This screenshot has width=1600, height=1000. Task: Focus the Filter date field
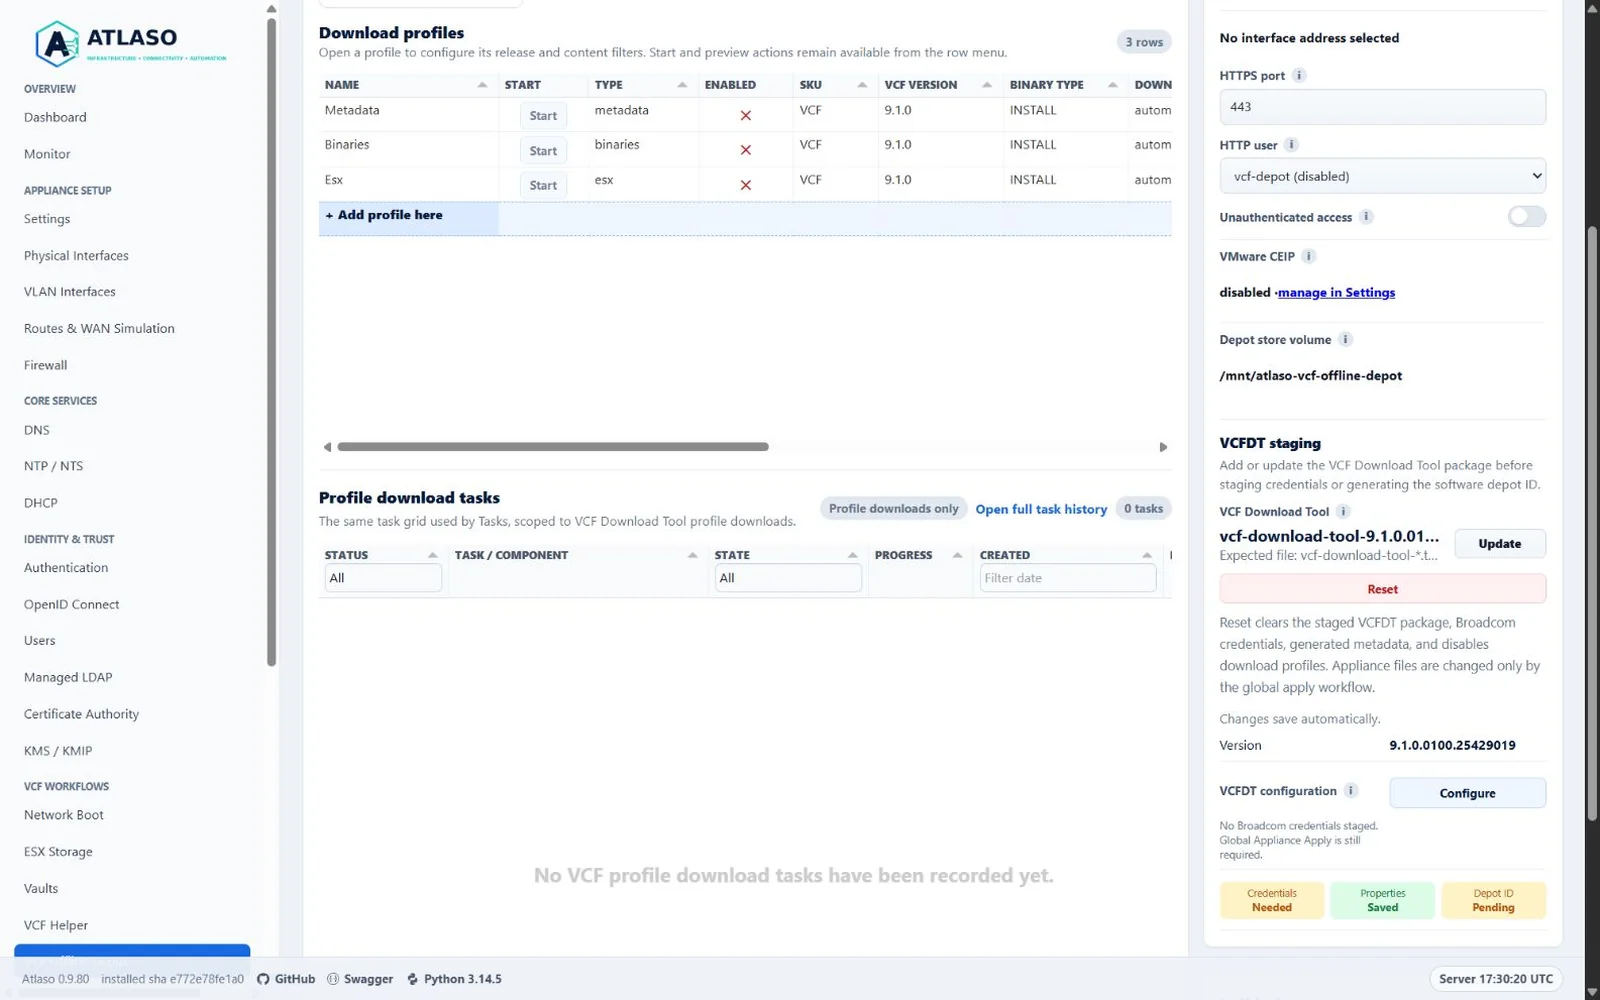pyautogui.click(x=1068, y=578)
